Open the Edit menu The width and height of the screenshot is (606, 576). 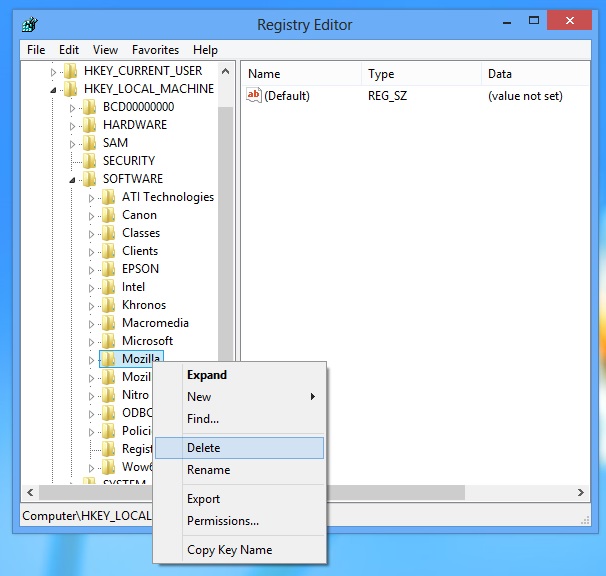click(69, 50)
